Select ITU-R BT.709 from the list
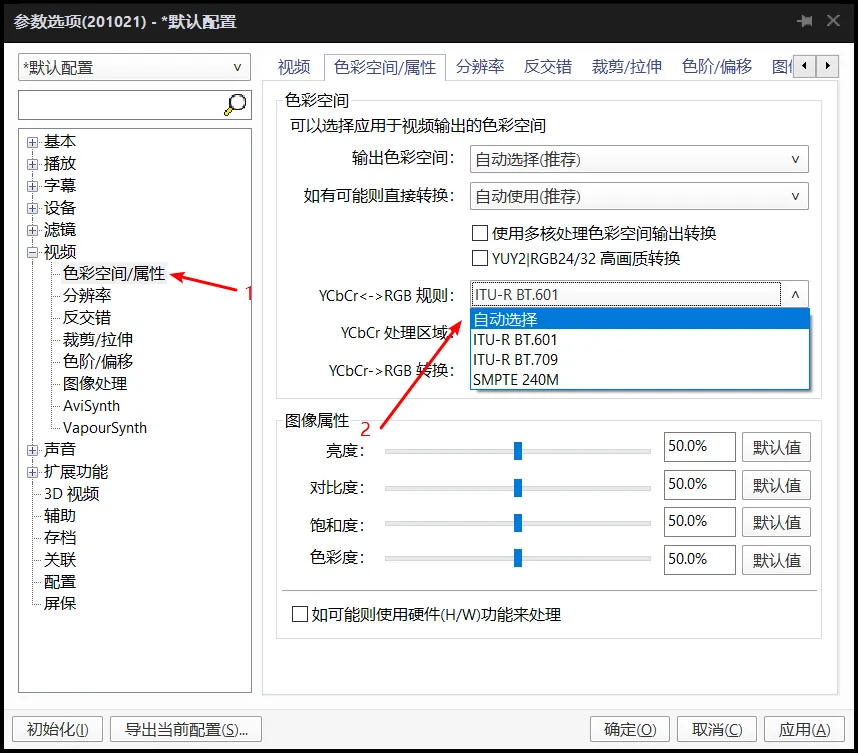858x753 pixels. tap(515, 359)
